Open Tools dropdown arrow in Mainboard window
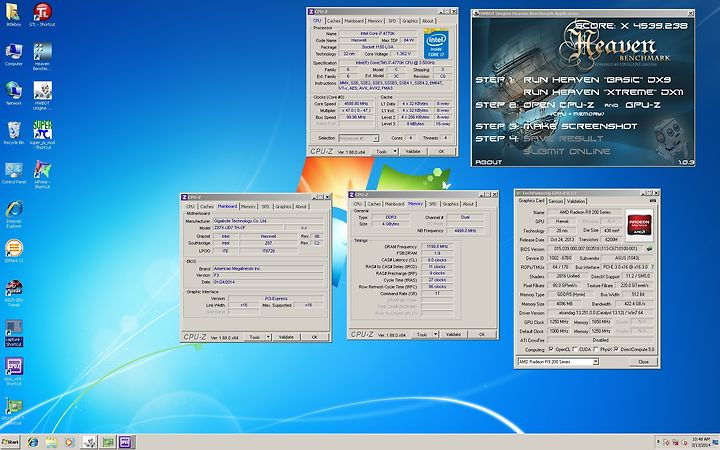 coord(268,337)
